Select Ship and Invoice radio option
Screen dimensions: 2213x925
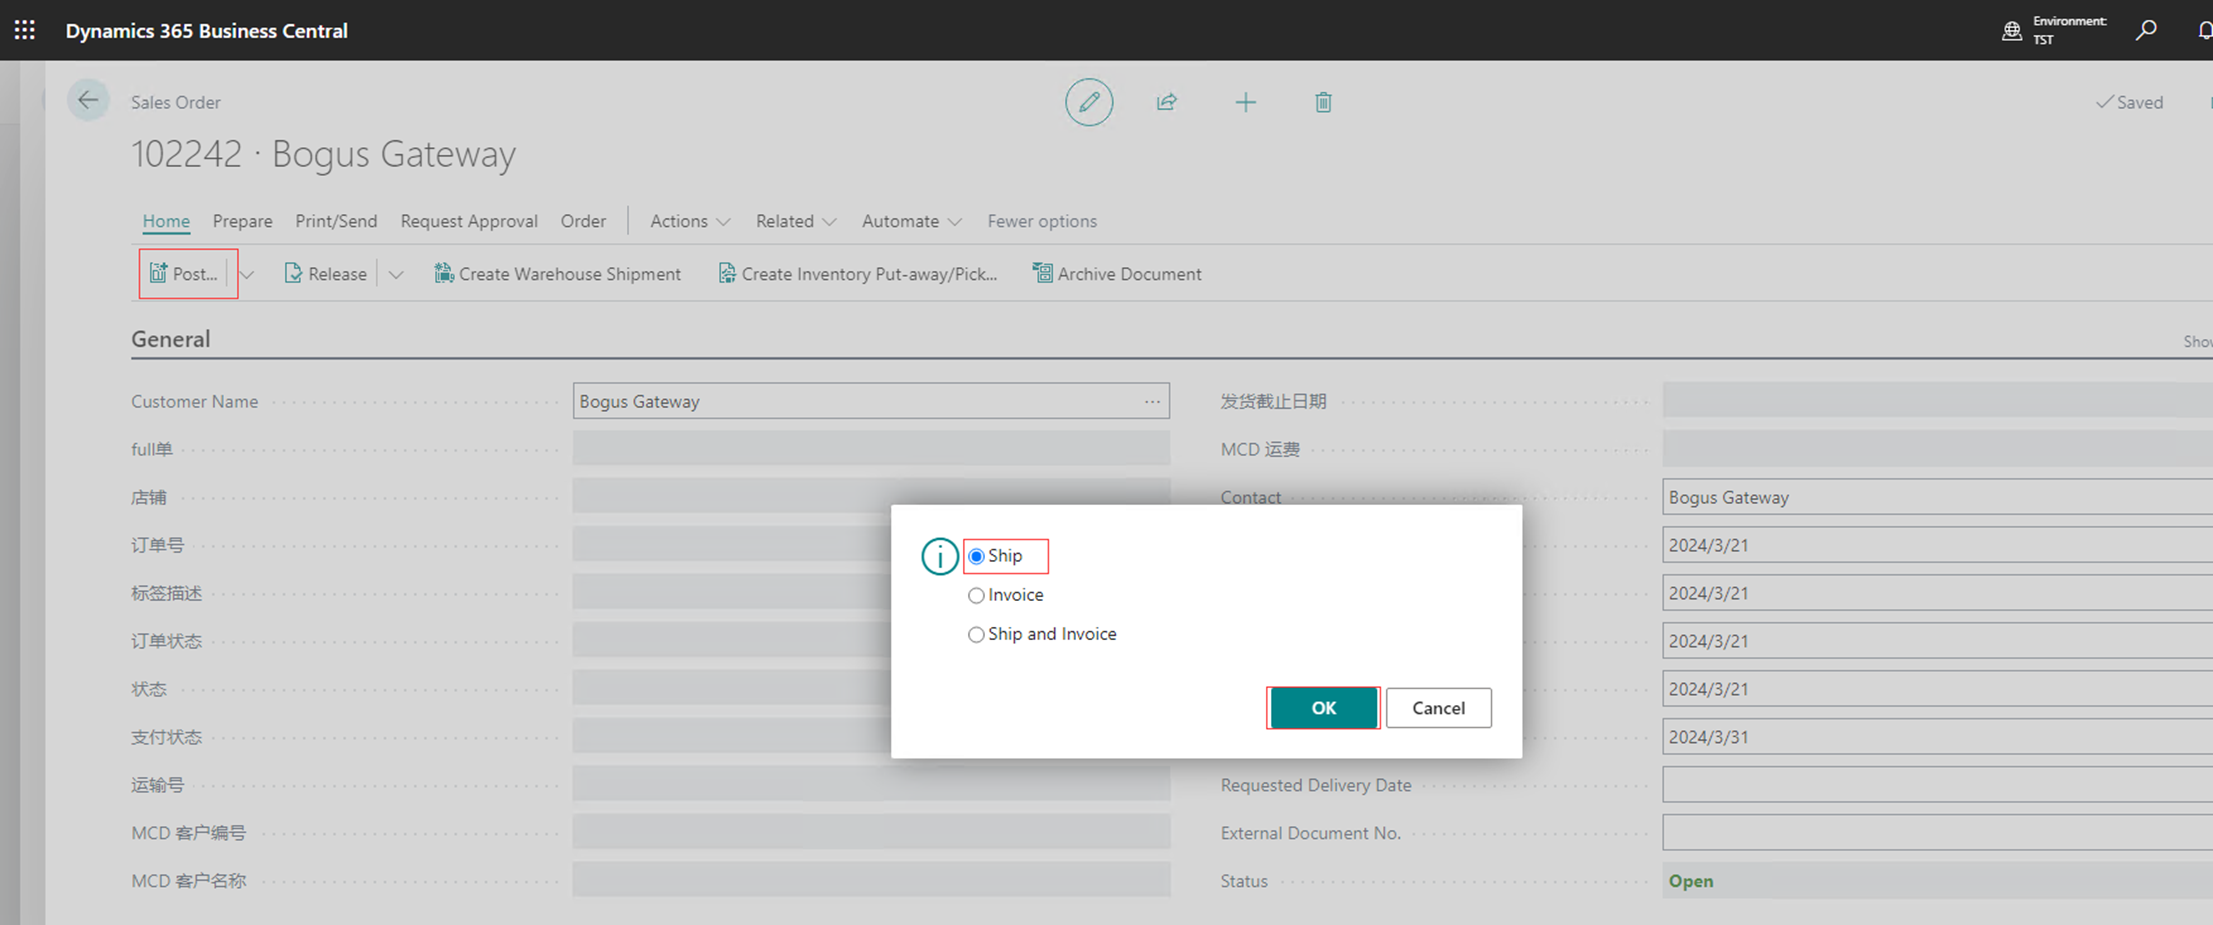click(976, 634)
